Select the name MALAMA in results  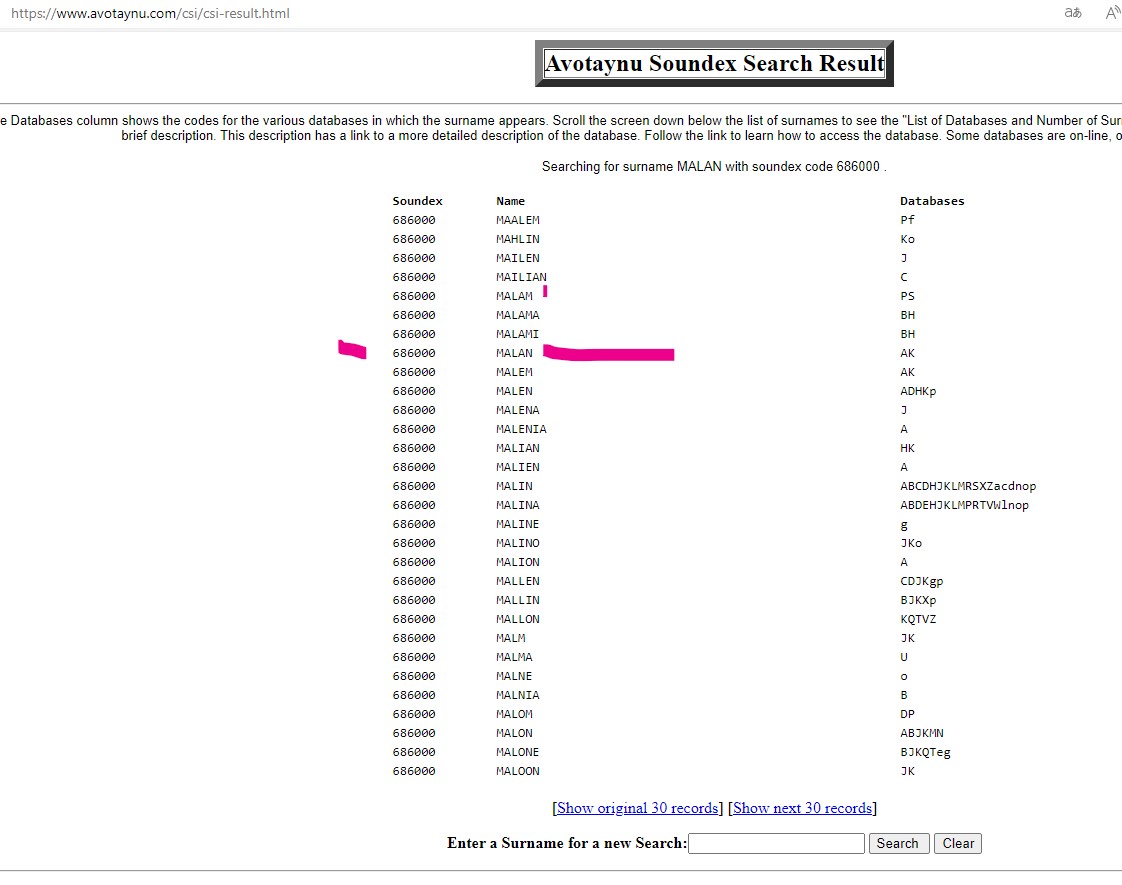pyautogui.click(x=517, y=315)
